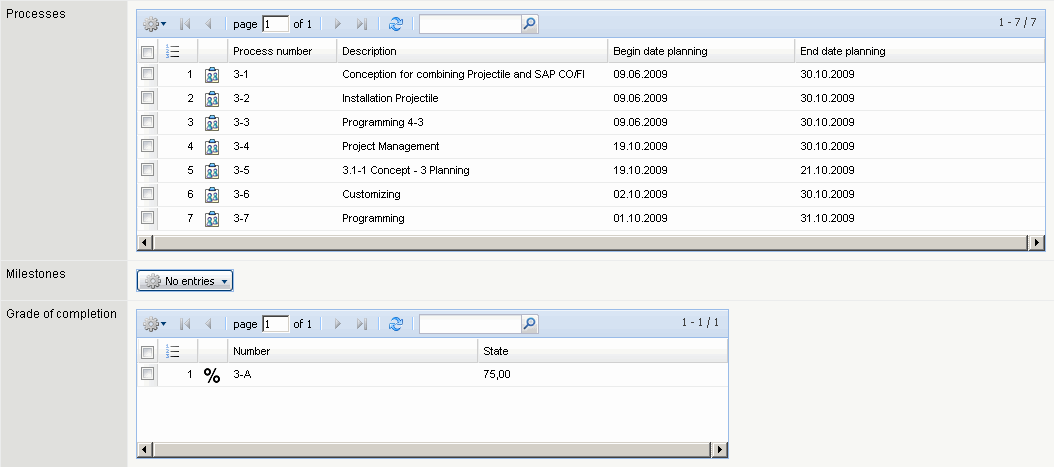Click the search magnifier in the Processes toolbar
This screenshot has height=467, width=1054.
point(530,23)
